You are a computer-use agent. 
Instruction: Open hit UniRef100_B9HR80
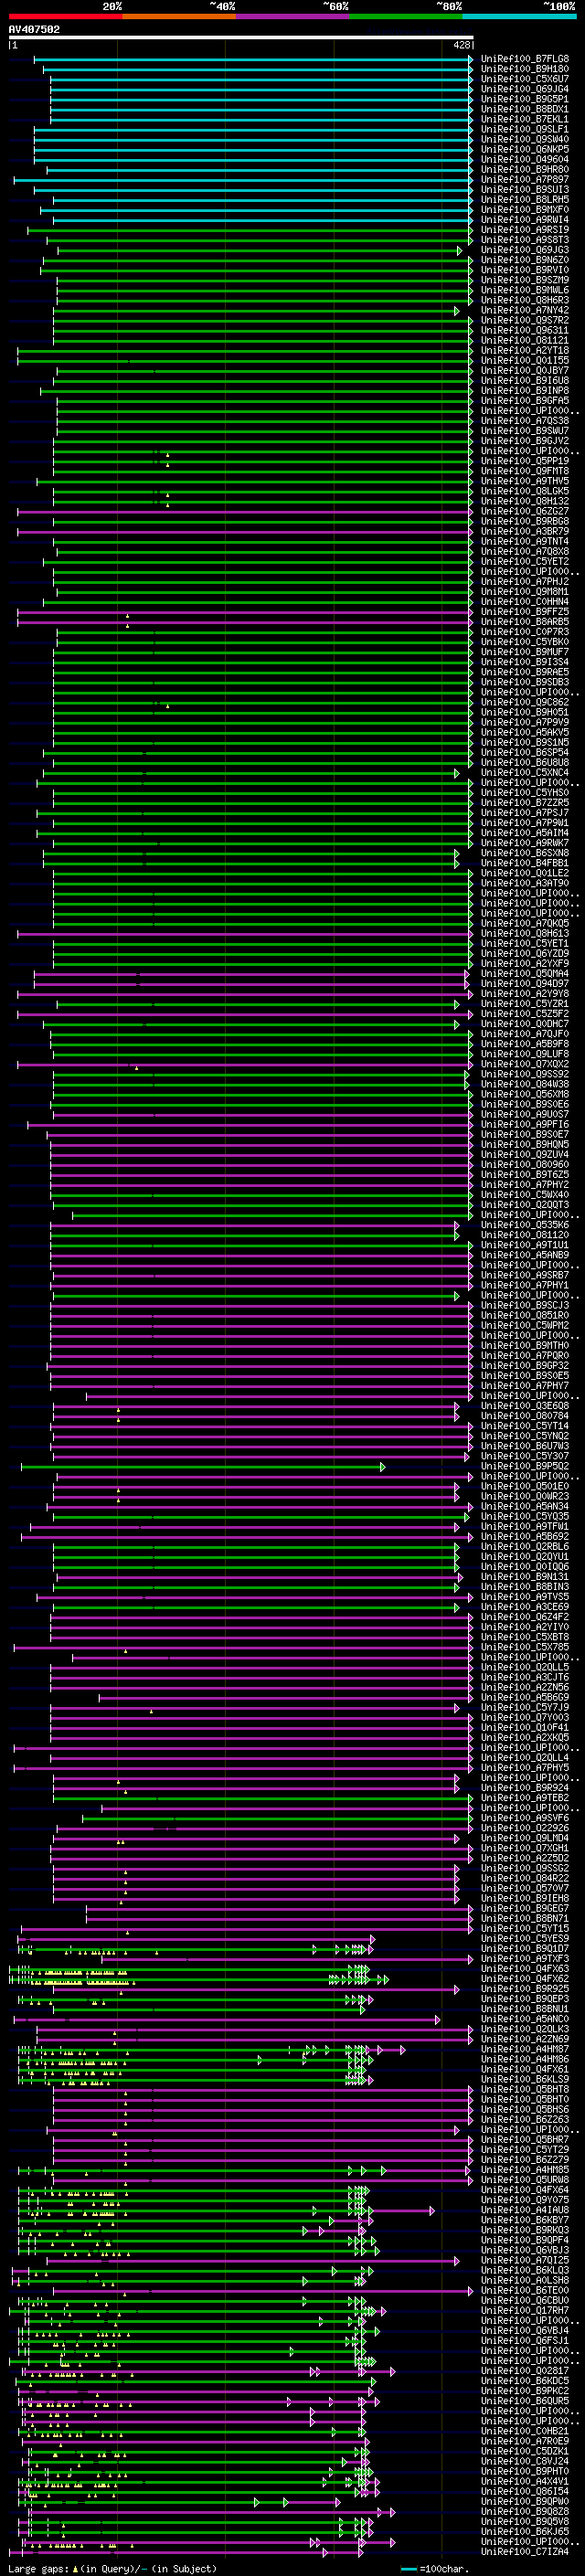tap(524, 169)
